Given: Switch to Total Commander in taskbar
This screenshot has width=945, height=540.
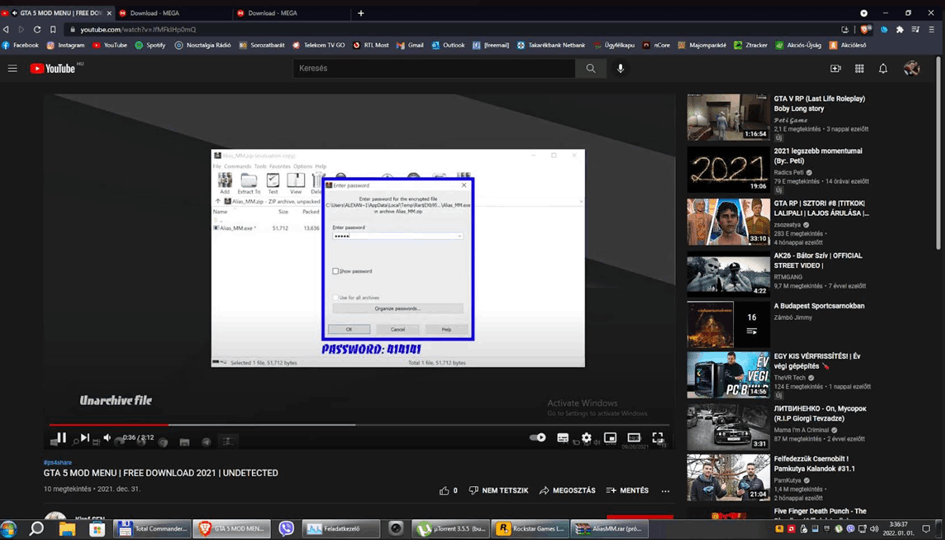Looking at the screenshot, I should coord(152,529).
